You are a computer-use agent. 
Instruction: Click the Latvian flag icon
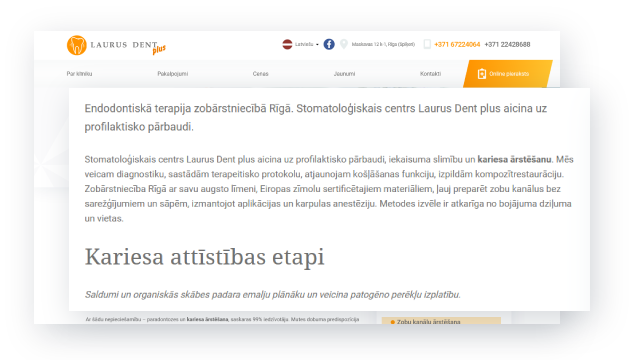(287, 44)
